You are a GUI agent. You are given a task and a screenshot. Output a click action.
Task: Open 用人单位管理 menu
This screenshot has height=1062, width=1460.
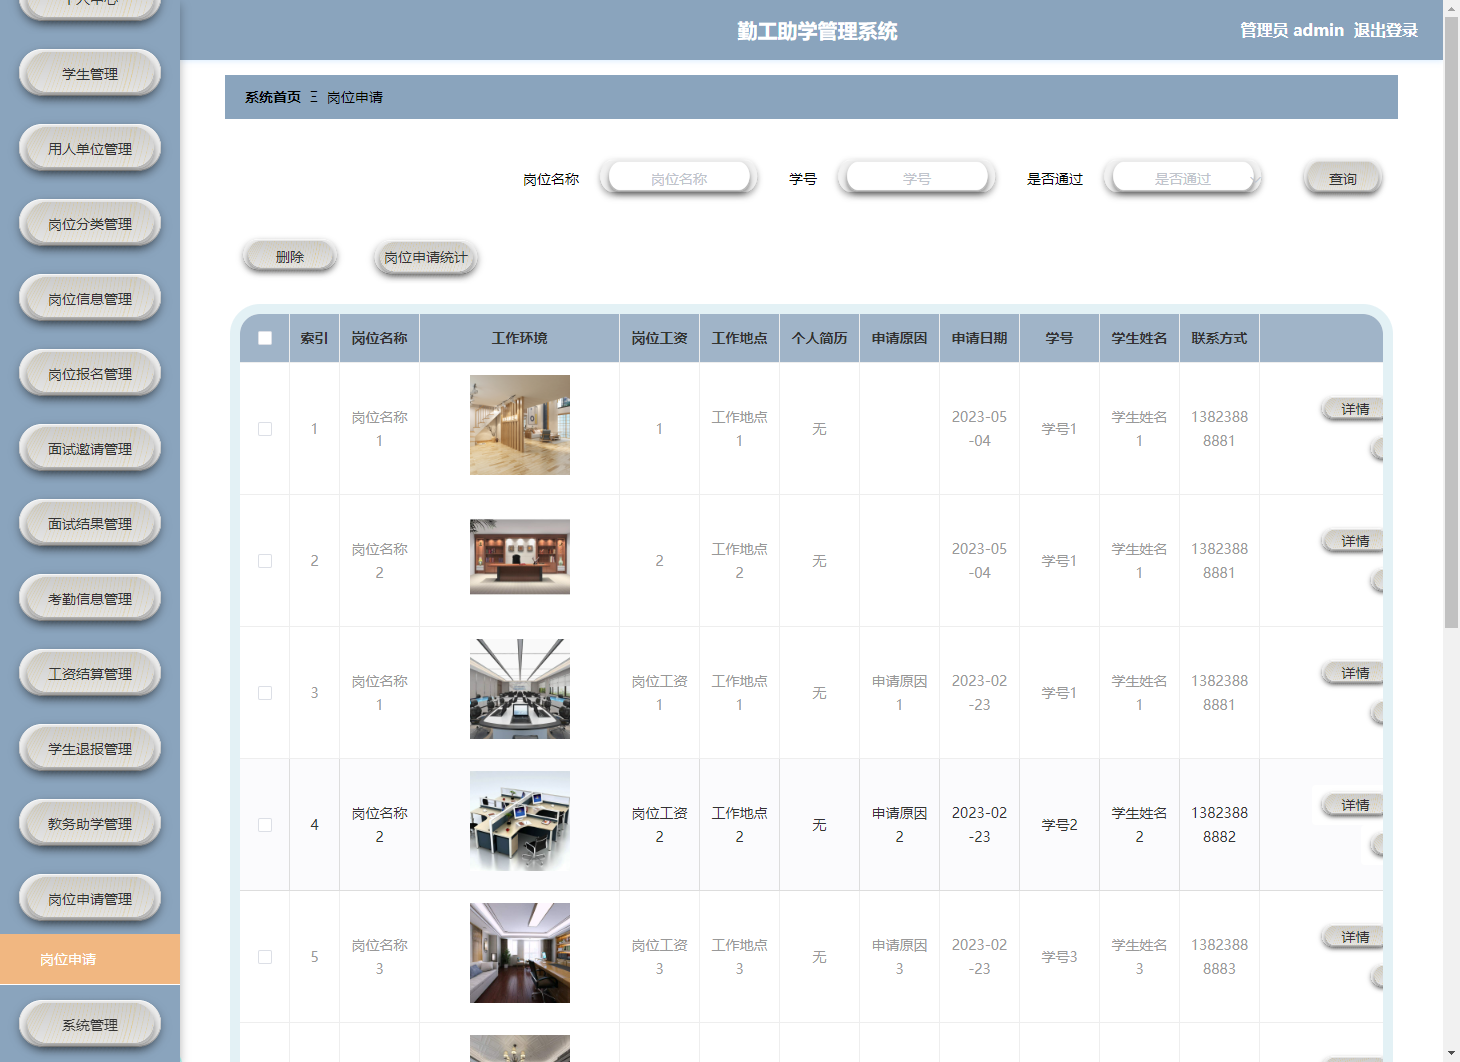(x=90, y=148)
